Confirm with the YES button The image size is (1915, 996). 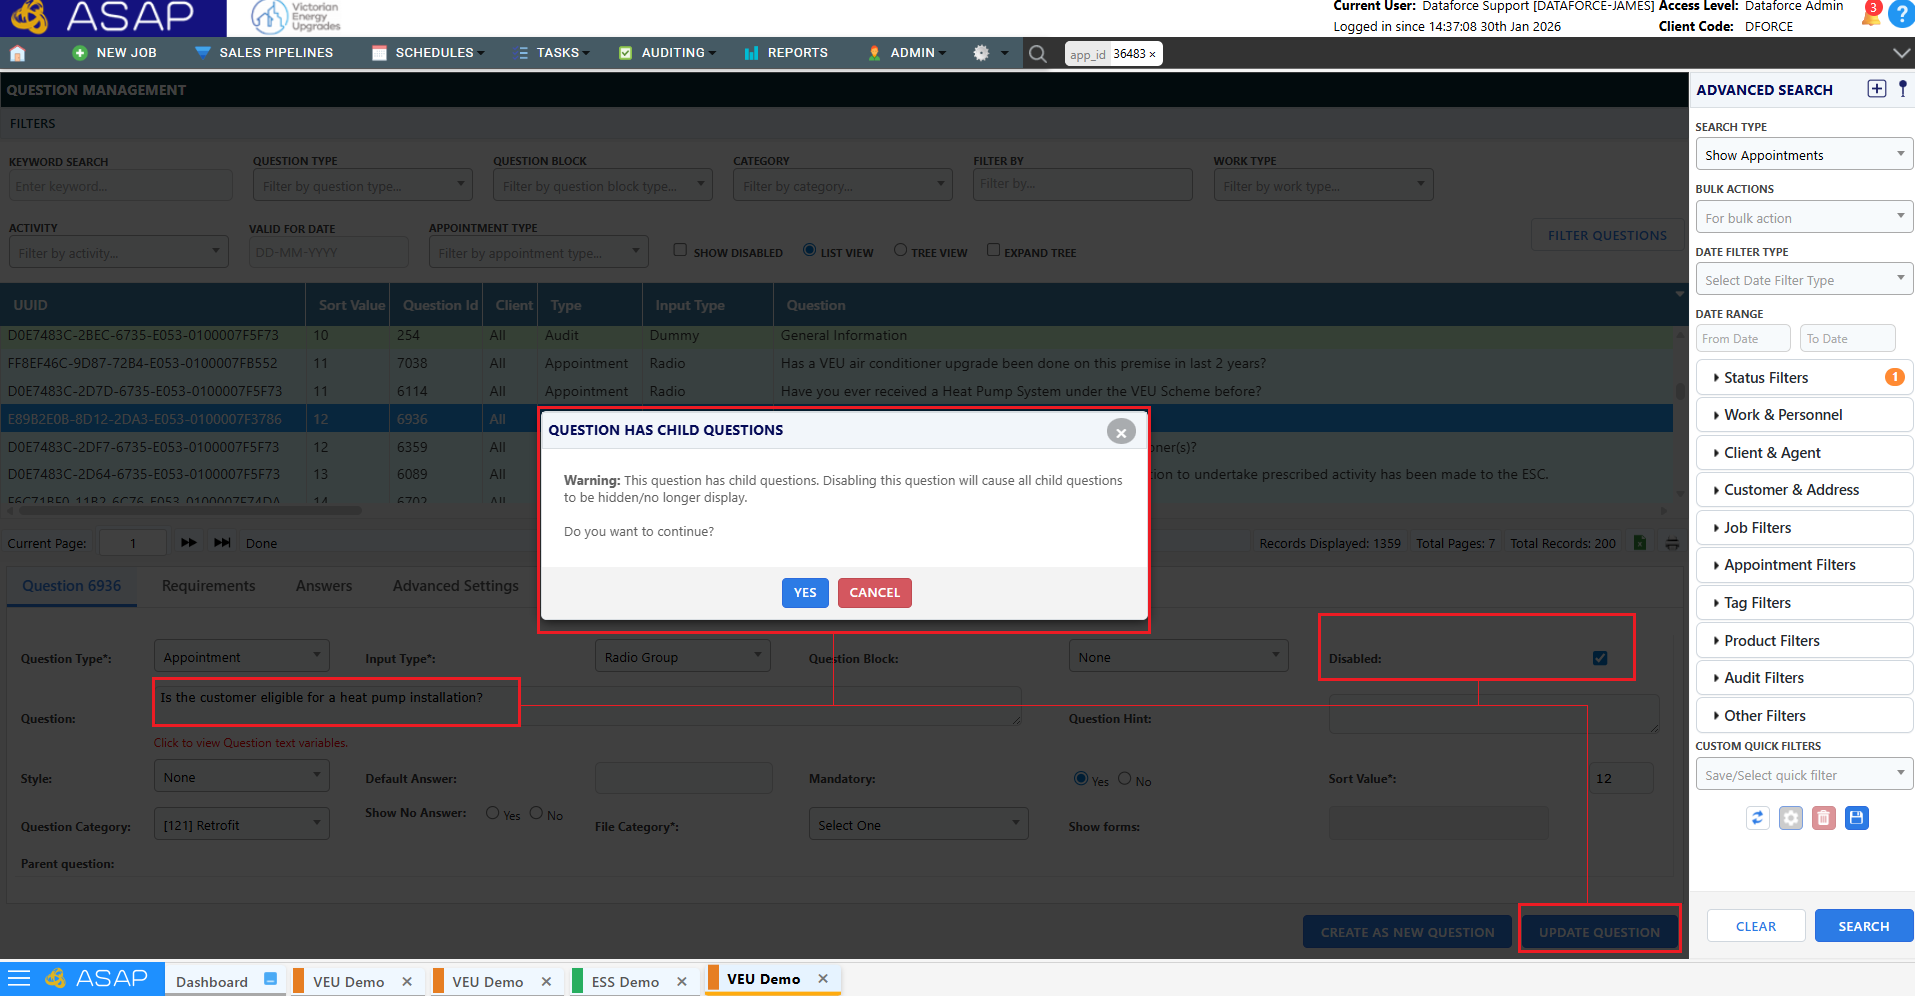tap(805, 593)
